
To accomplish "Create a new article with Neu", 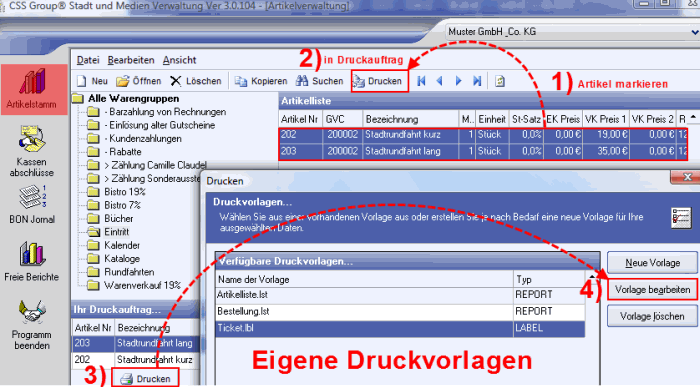I will click(92, 81).
